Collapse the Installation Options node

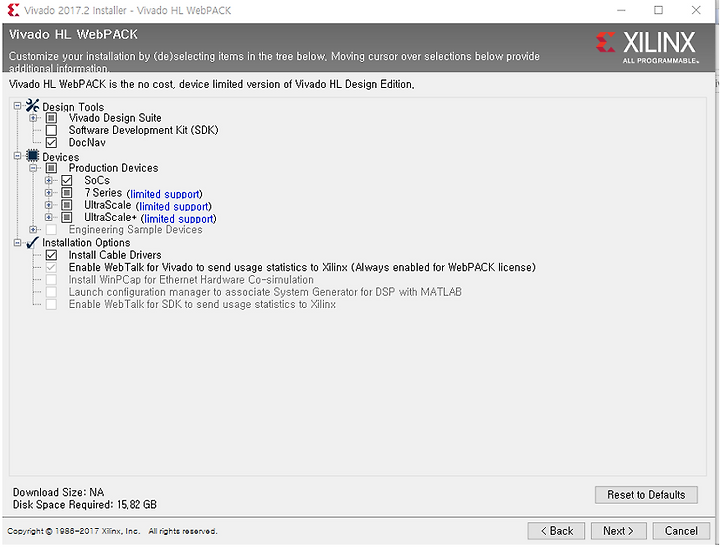tap(17, 242)
